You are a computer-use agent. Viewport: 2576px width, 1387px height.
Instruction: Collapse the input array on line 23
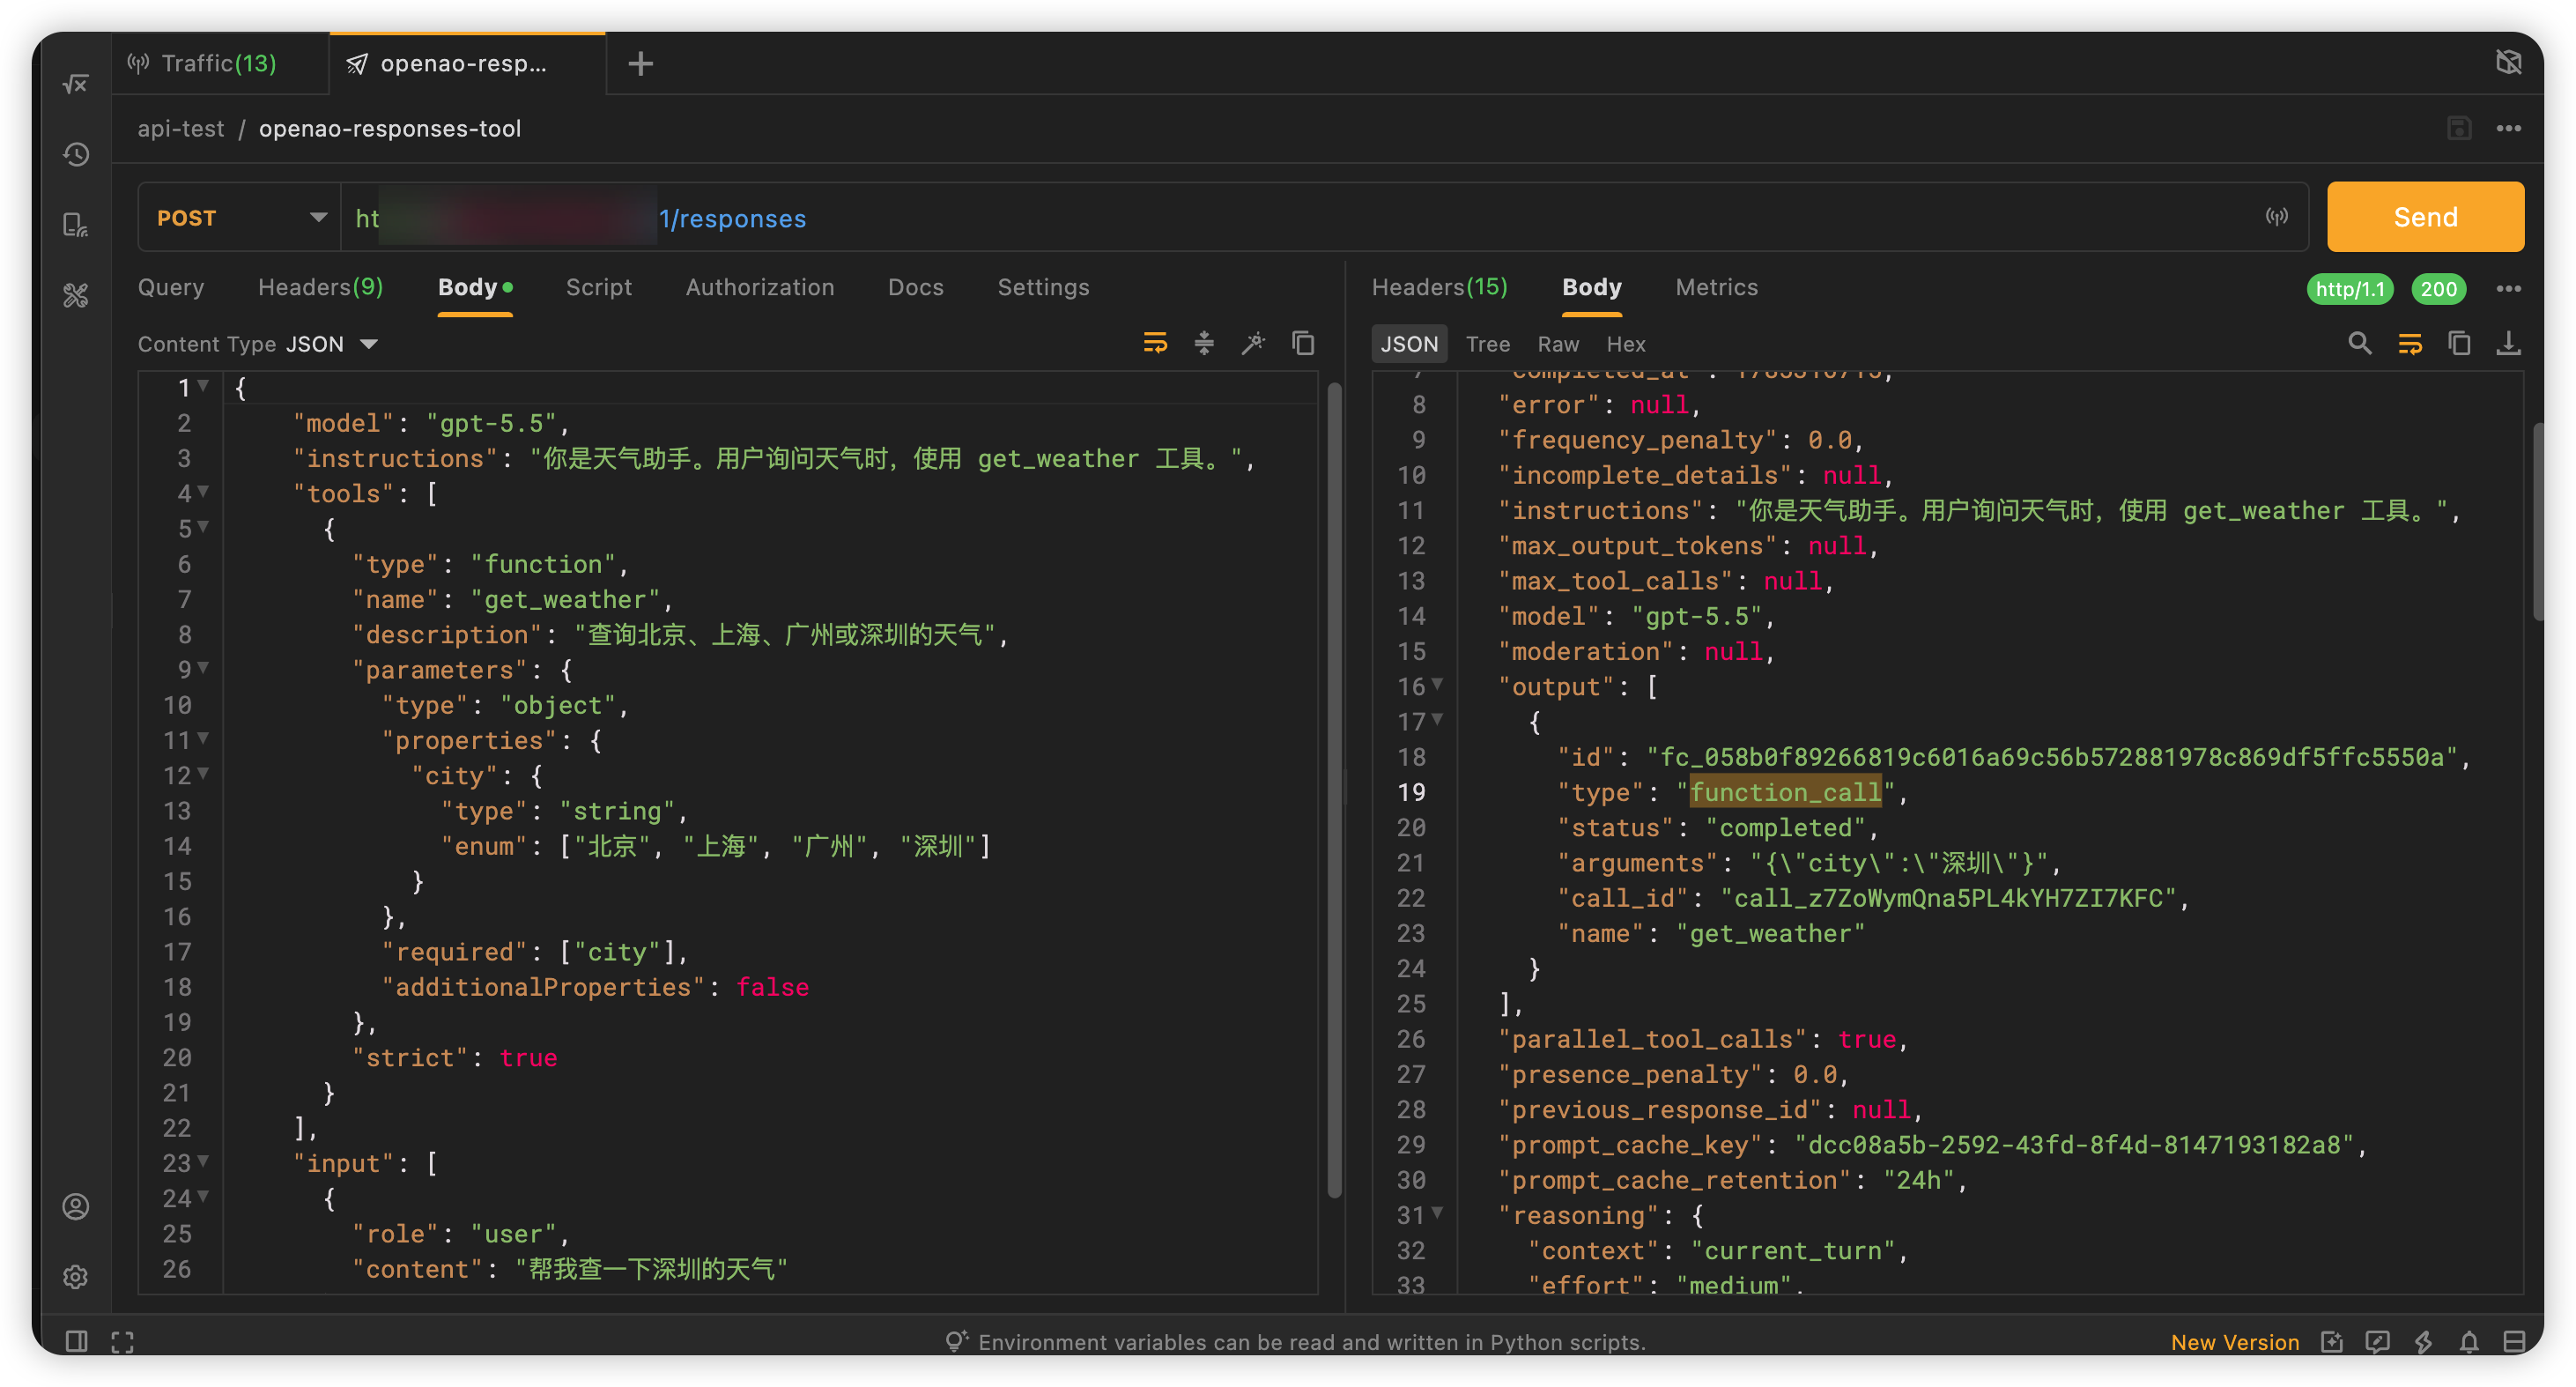pos(203,1161)
